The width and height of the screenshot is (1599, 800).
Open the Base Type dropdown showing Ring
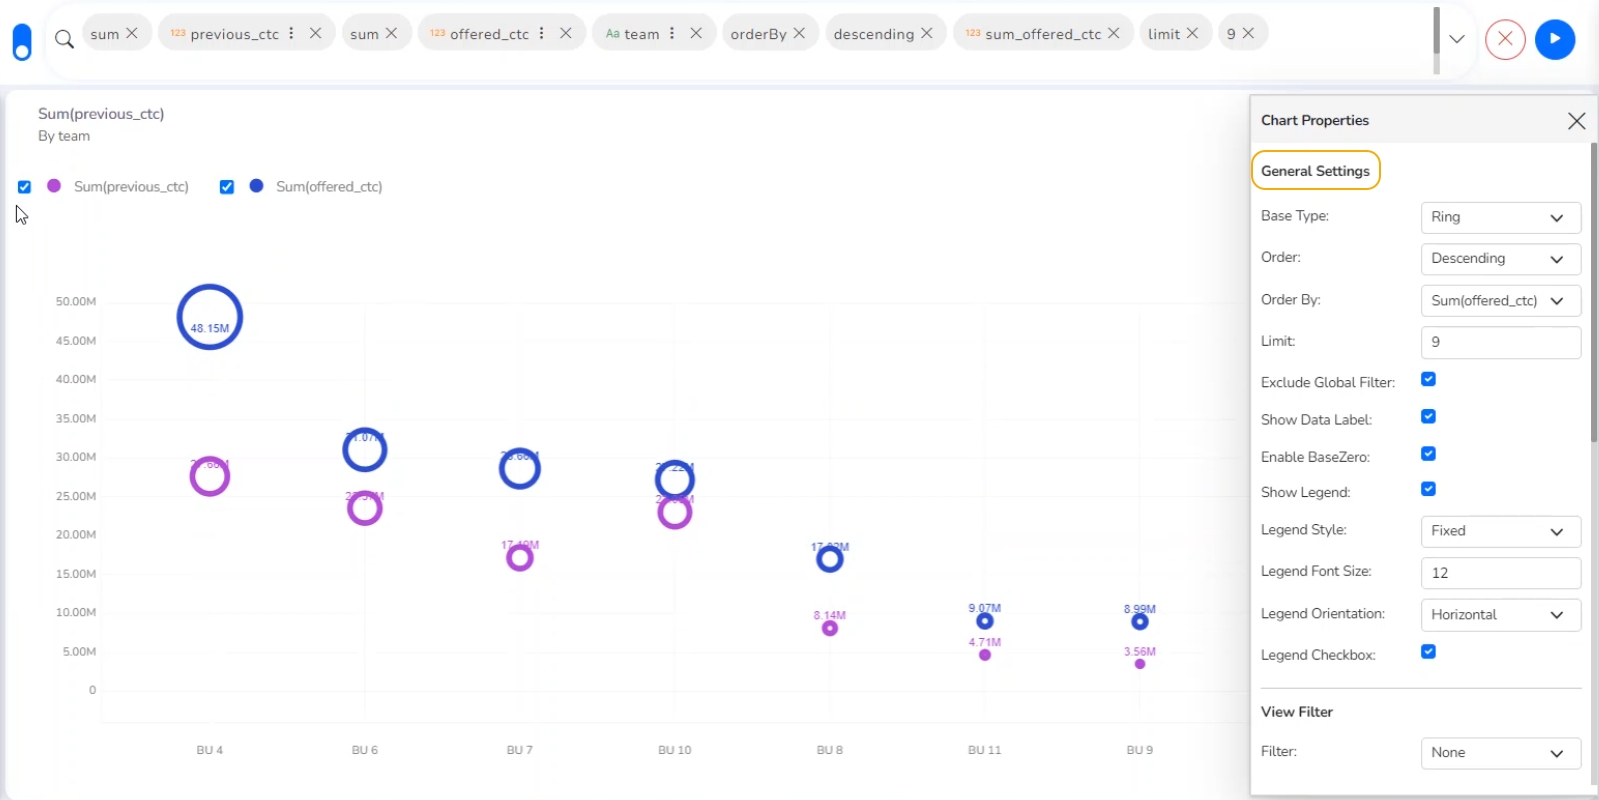(1500, 217)
